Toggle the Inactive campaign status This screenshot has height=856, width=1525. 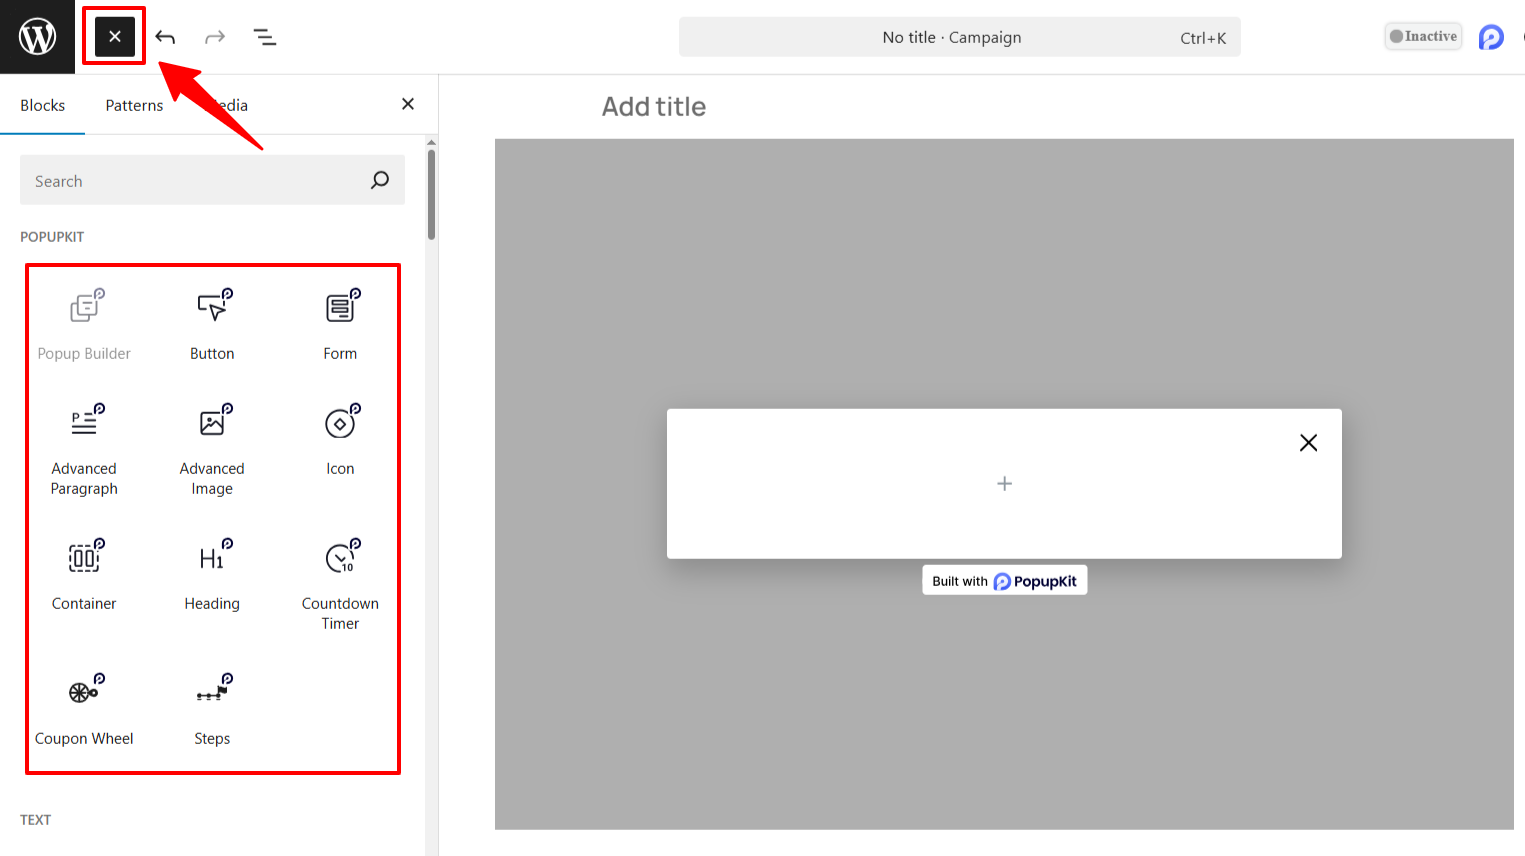click(x=1423, y=36)
